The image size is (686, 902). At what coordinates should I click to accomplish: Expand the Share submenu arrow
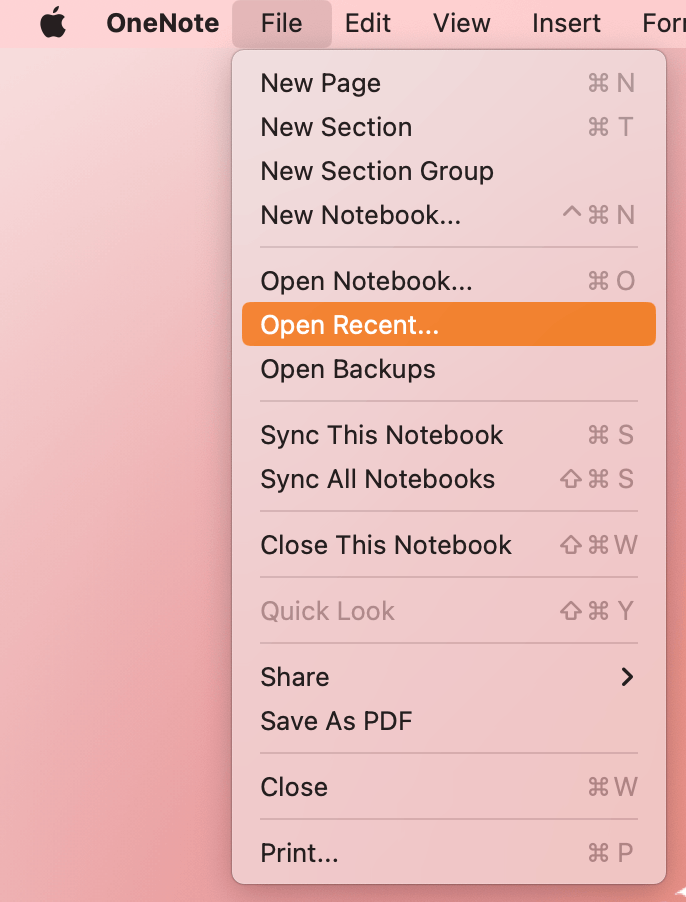point(627,677)
